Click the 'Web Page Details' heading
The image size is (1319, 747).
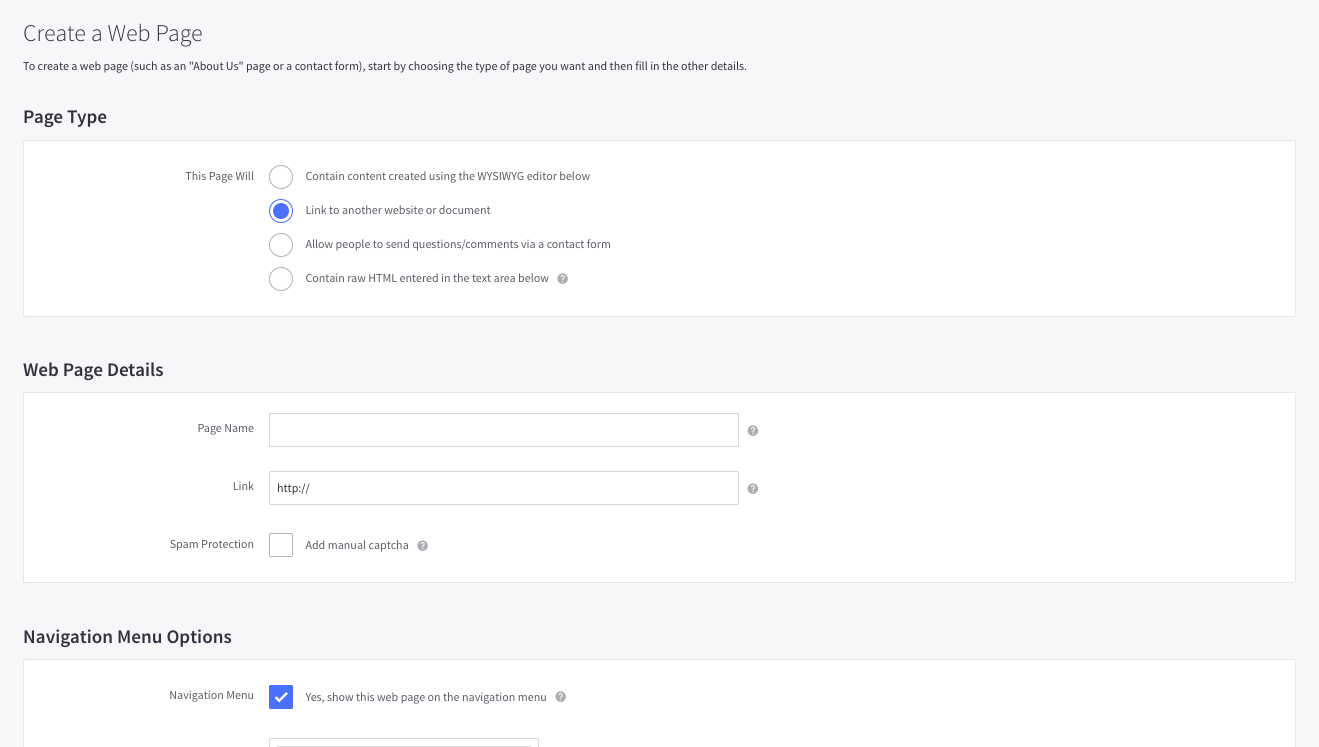pos(93,370)
